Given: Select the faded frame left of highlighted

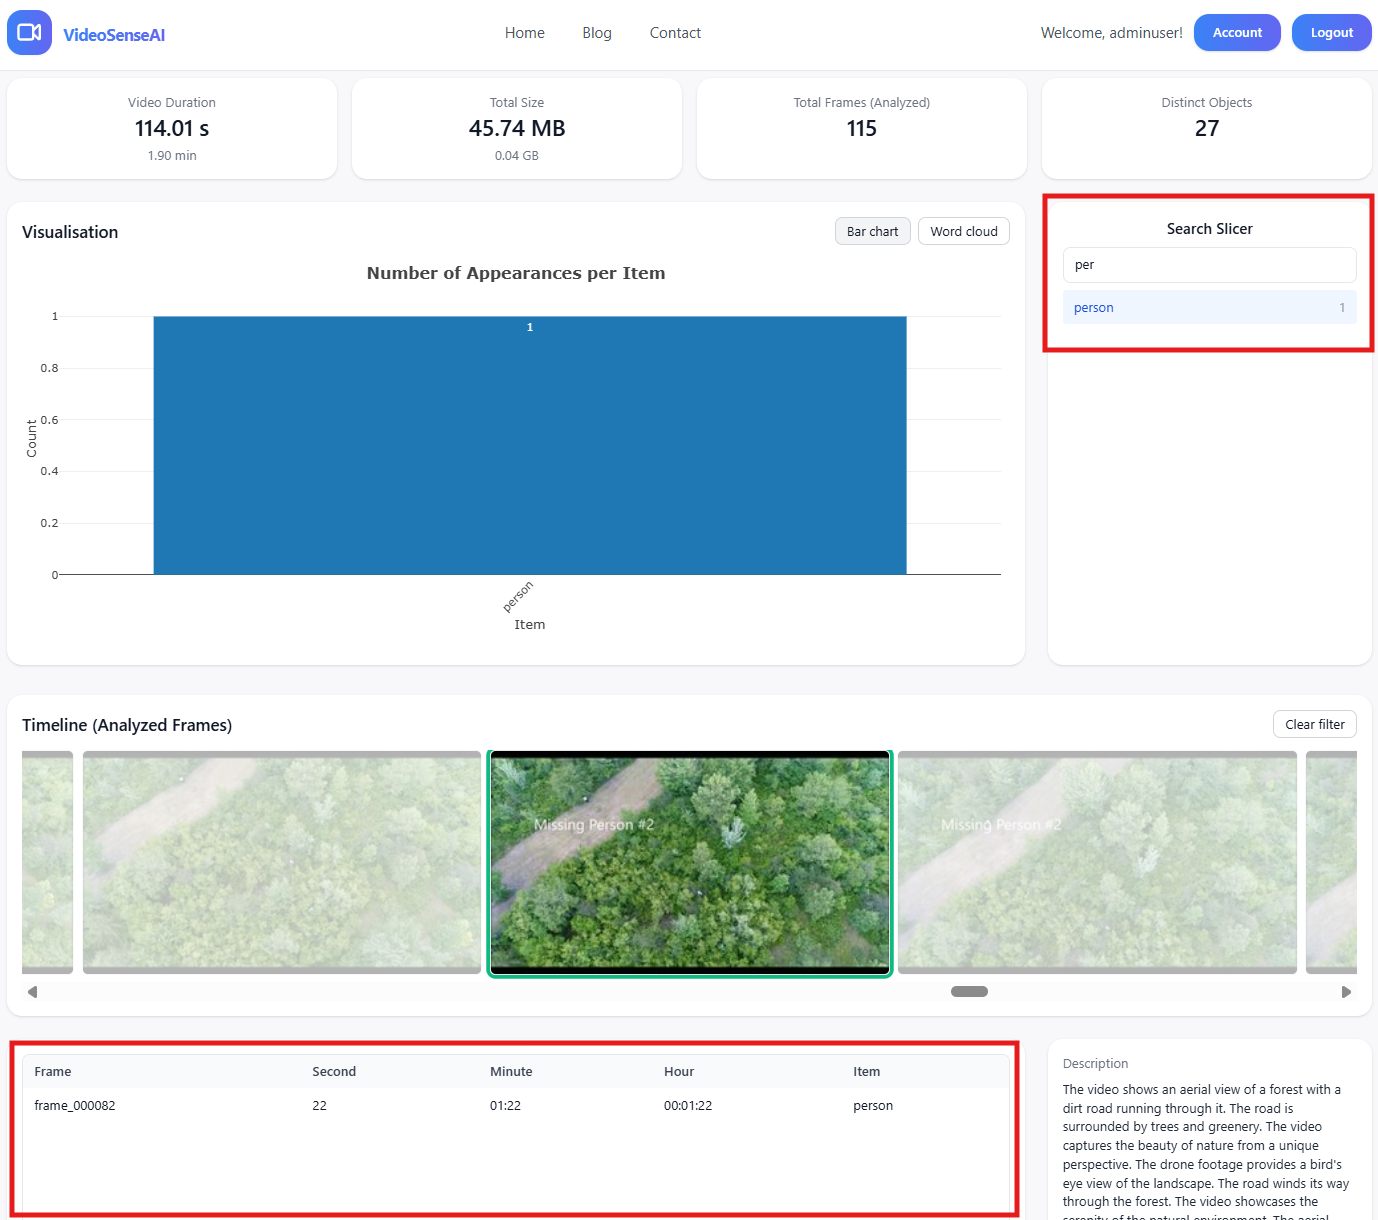Looking at the screenshot, I should pyautogui.click(x=281, y=862).
